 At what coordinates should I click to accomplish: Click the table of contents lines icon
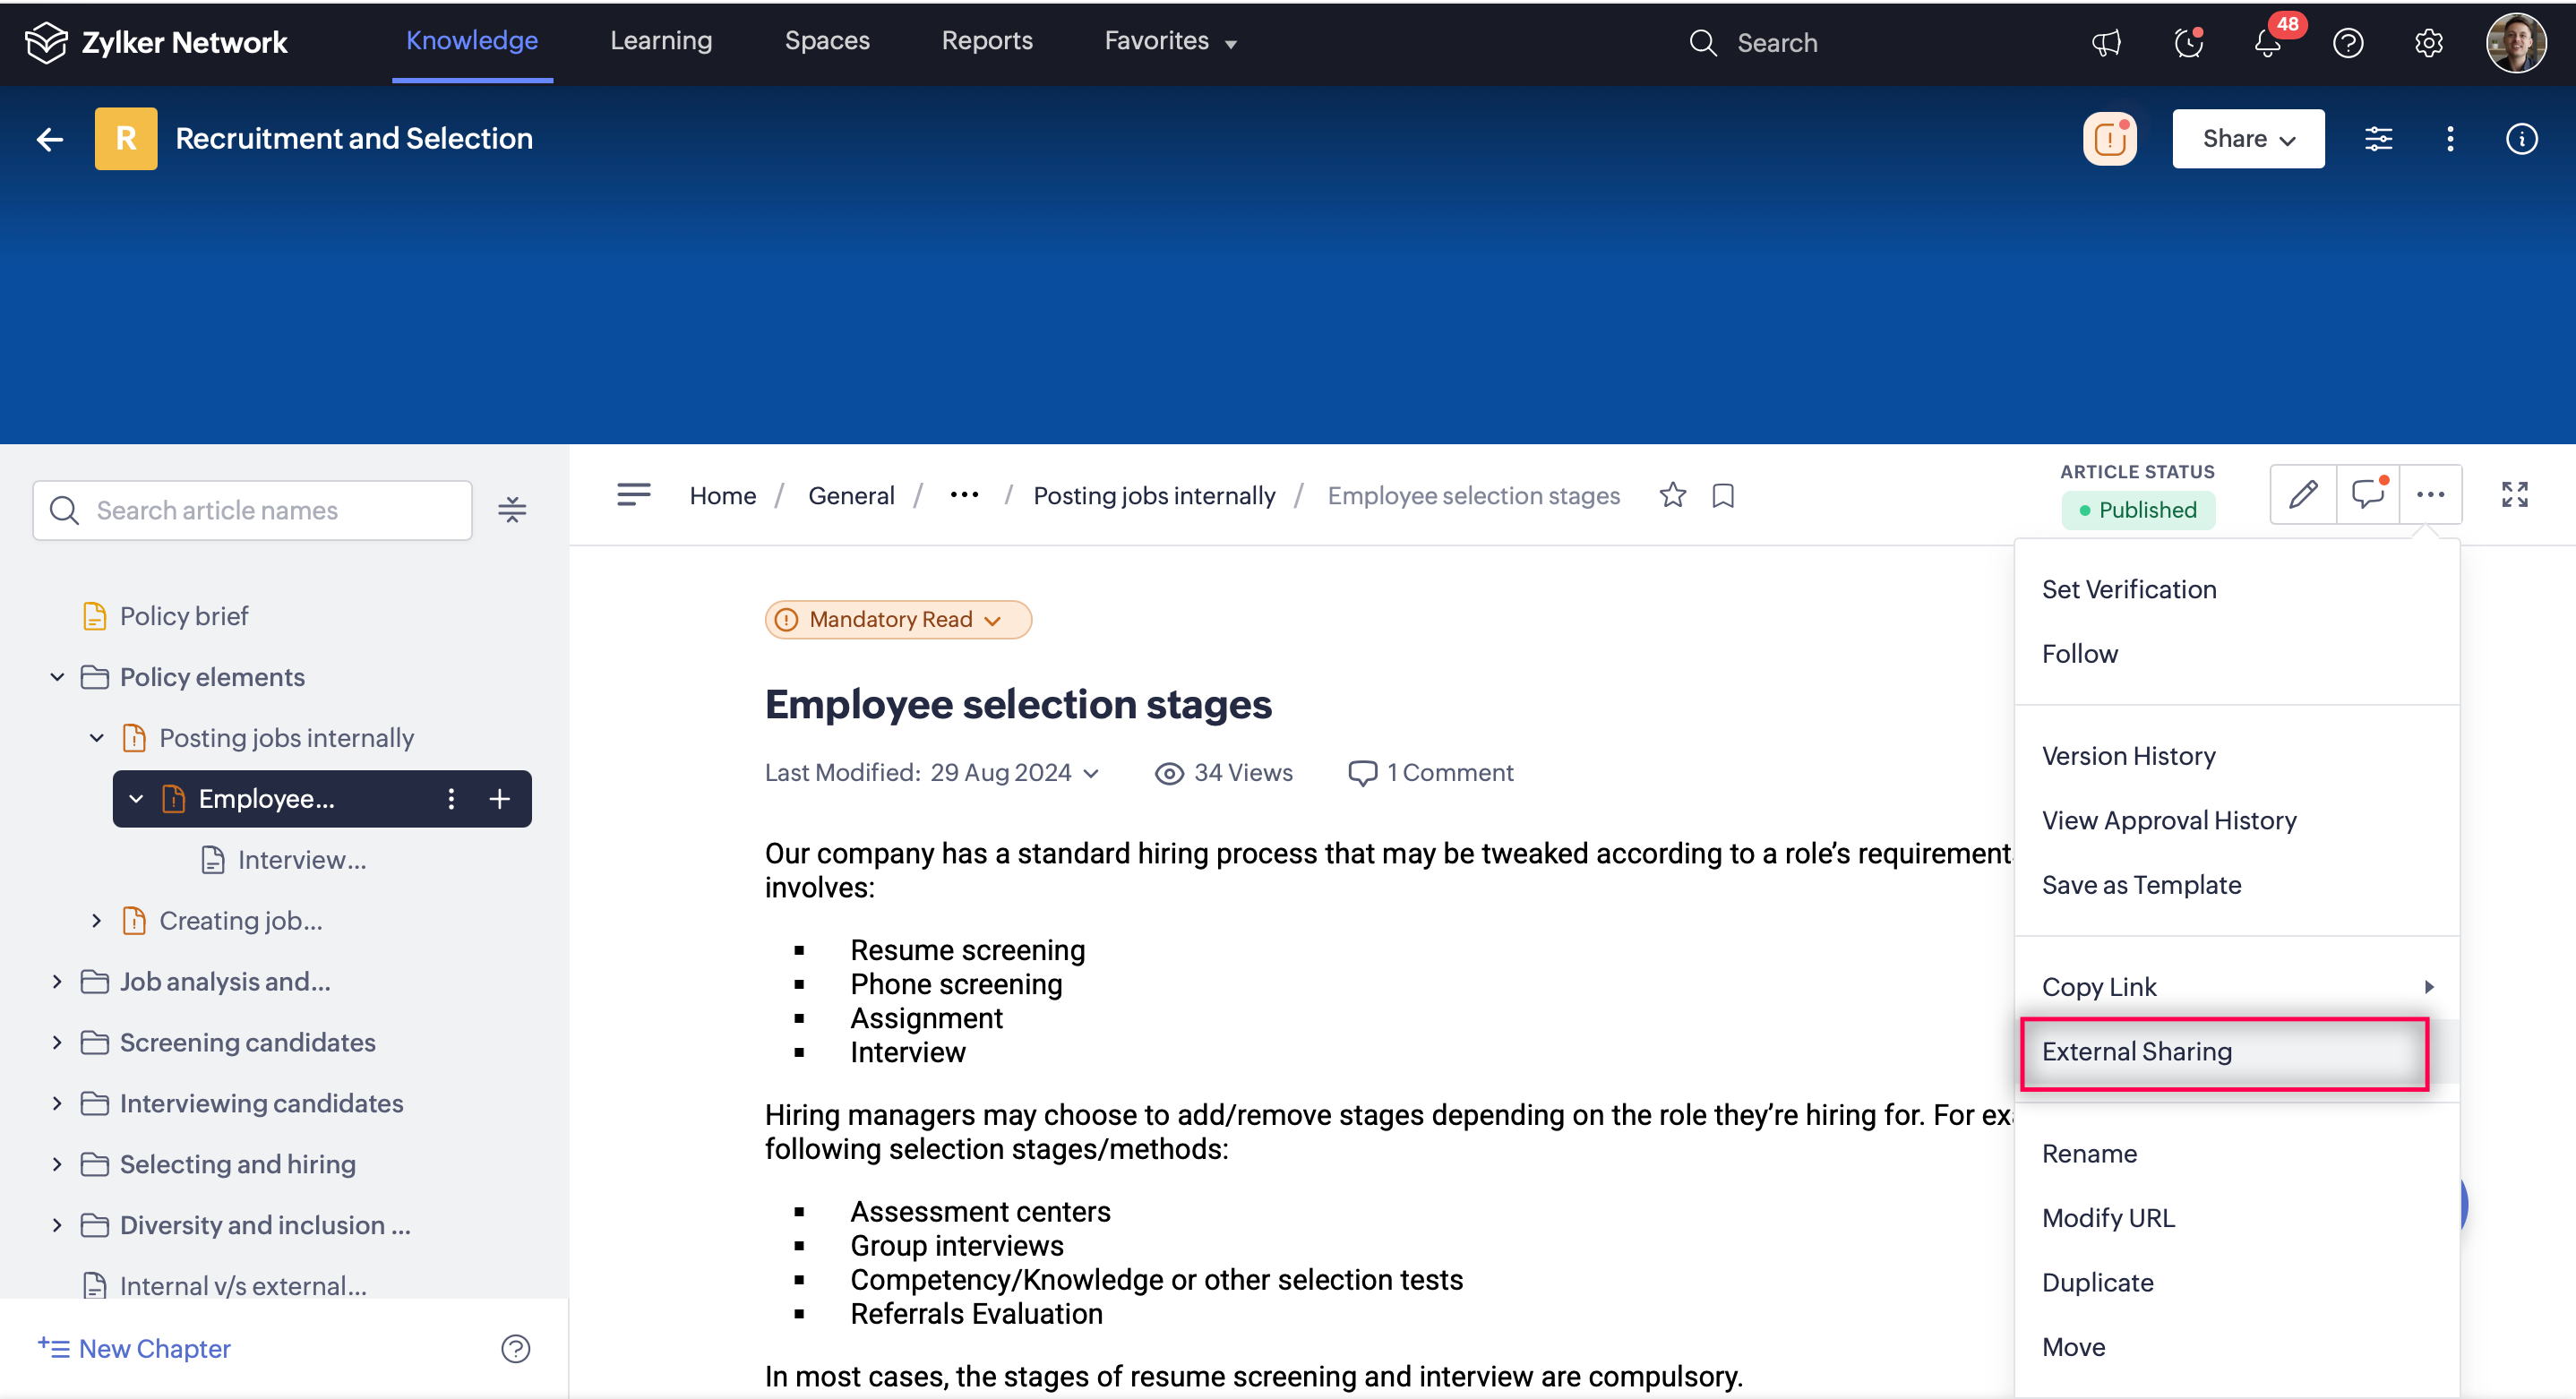click(x=633, y=494)
